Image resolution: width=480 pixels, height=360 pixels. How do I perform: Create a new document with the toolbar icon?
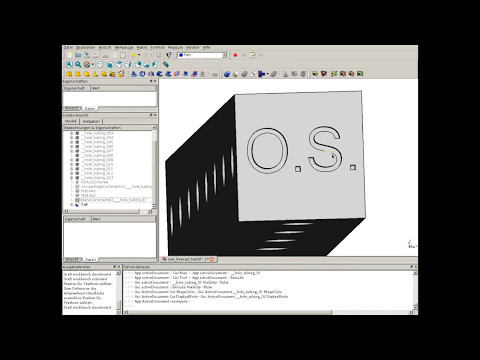[x=69, y=55]
